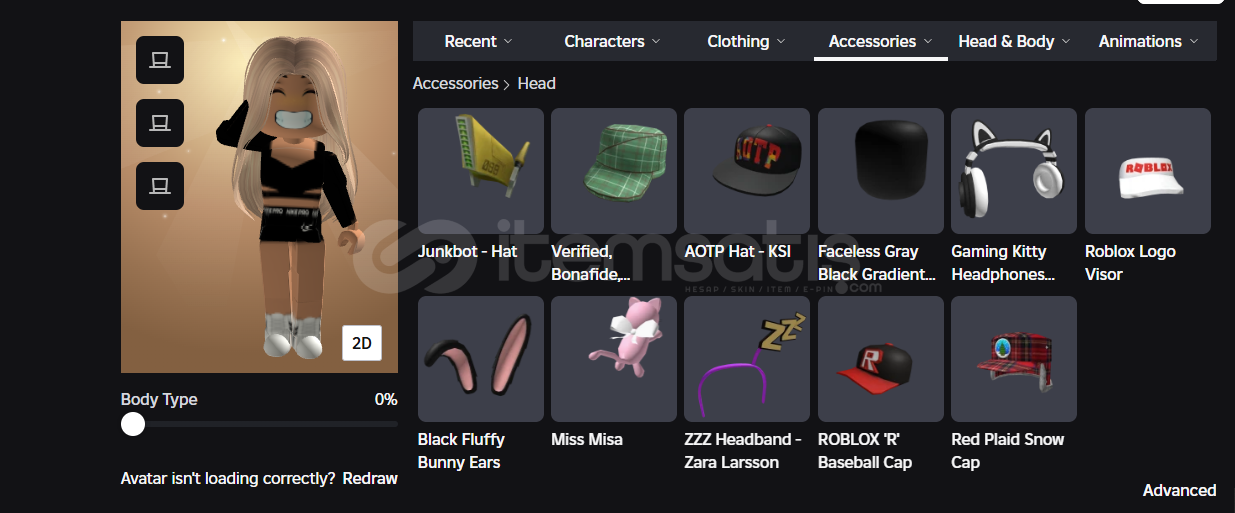Screen dimensions: 1235x513
Task: Equip the Junkbot Hat item
Action: pyautogui.click(x=481, y=171)
